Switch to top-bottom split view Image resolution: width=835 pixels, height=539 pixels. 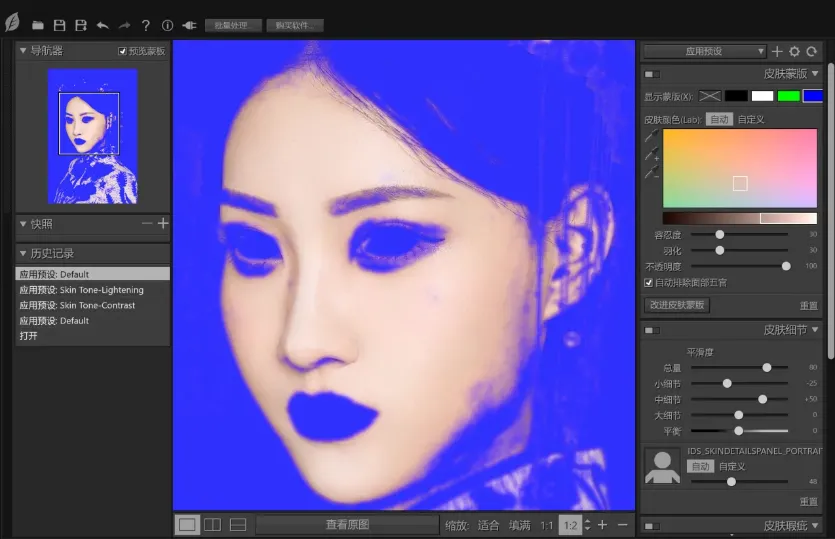[x=238, y=525]
